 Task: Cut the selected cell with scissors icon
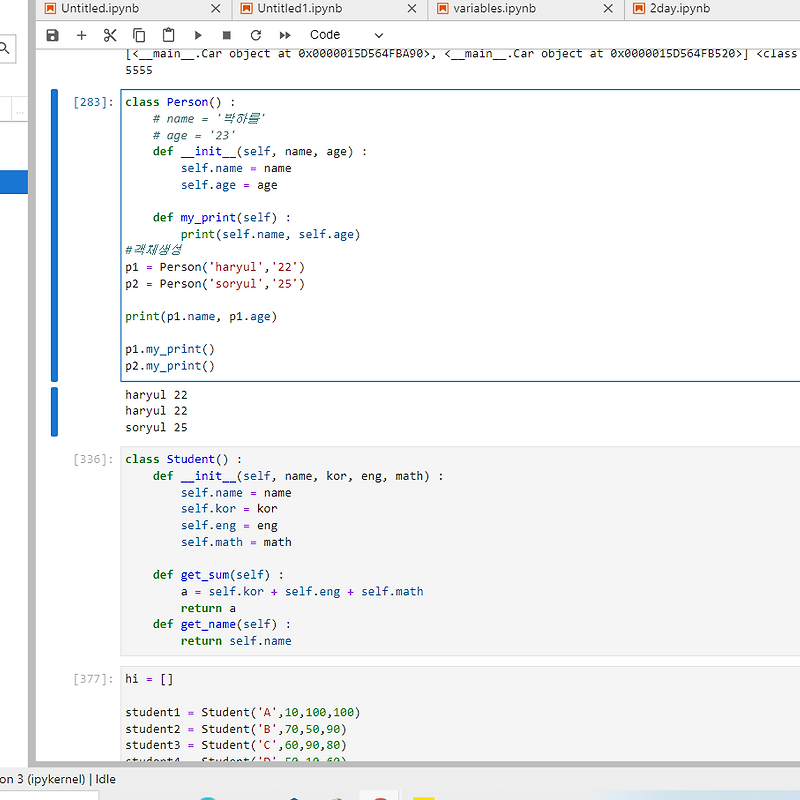pos(110,35)
